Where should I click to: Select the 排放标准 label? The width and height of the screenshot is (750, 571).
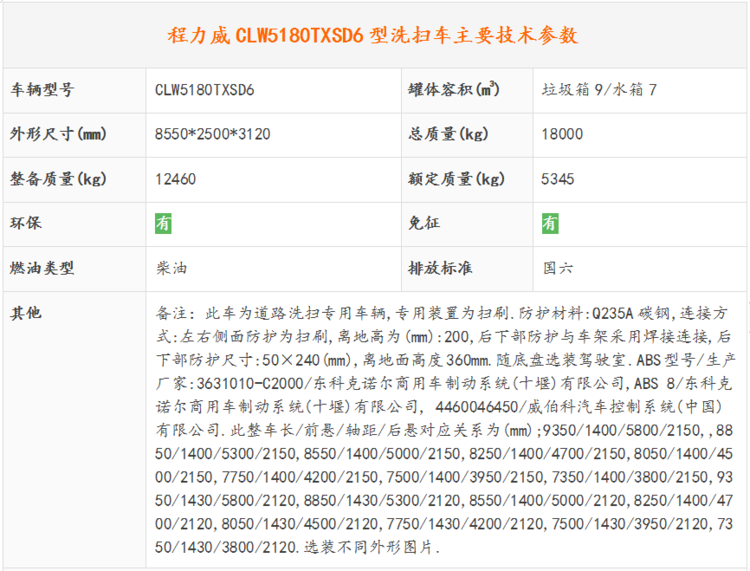440,268
